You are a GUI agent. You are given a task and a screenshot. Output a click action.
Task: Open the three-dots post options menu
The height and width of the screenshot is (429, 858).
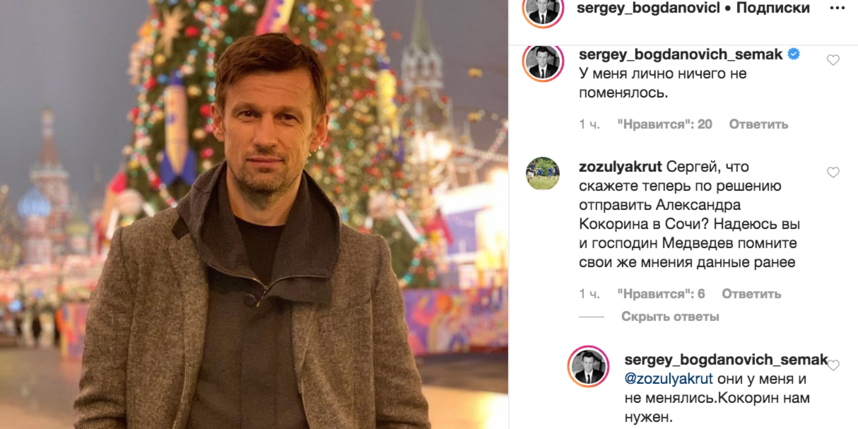[837, 8]
